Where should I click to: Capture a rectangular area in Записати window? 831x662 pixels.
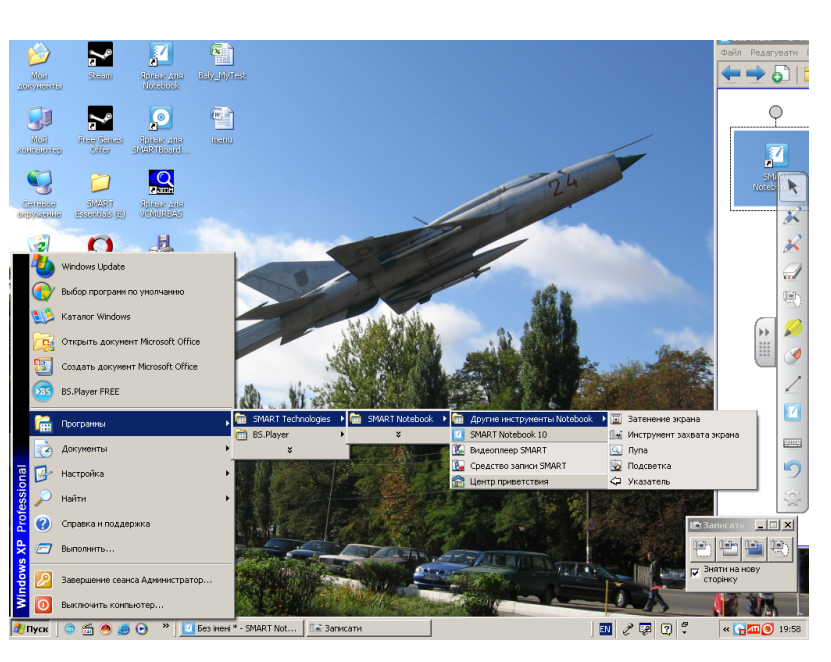click(x=703, y=549)
